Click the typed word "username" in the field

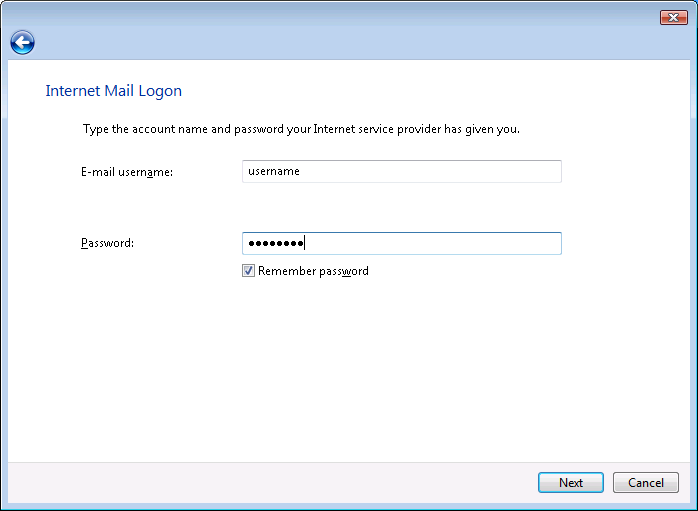pos(274,171)
